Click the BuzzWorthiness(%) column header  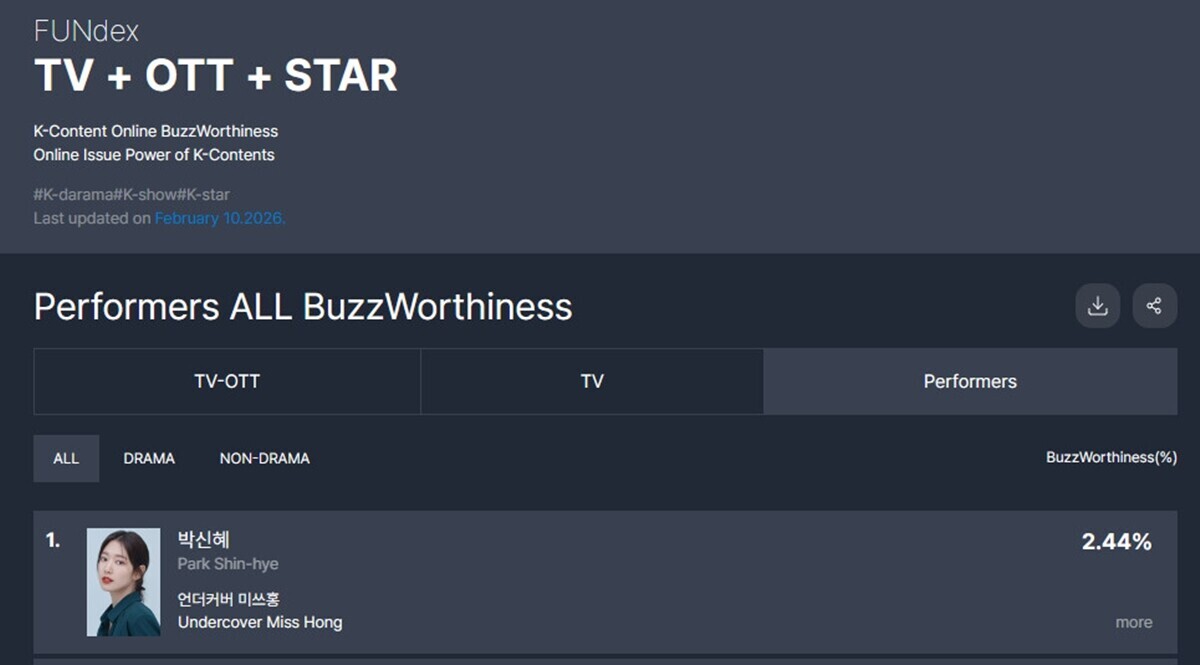pos(1111,457)
